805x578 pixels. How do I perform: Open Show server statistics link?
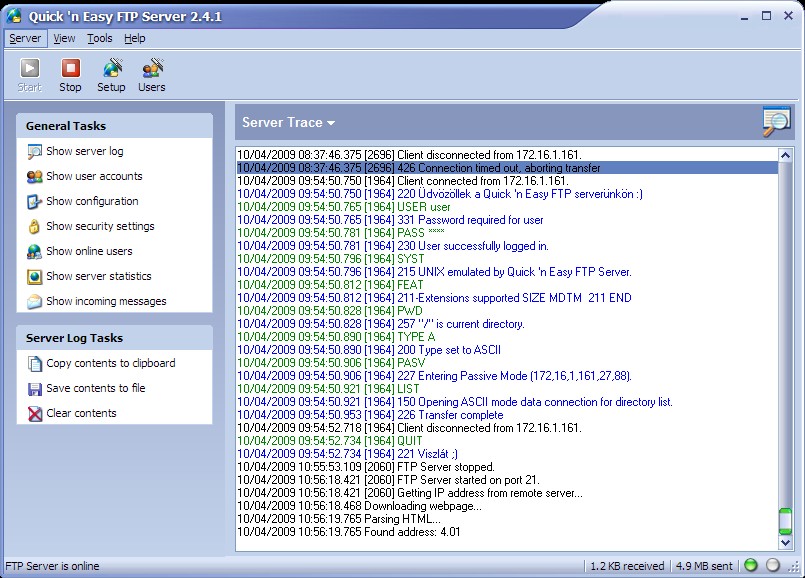99,276
